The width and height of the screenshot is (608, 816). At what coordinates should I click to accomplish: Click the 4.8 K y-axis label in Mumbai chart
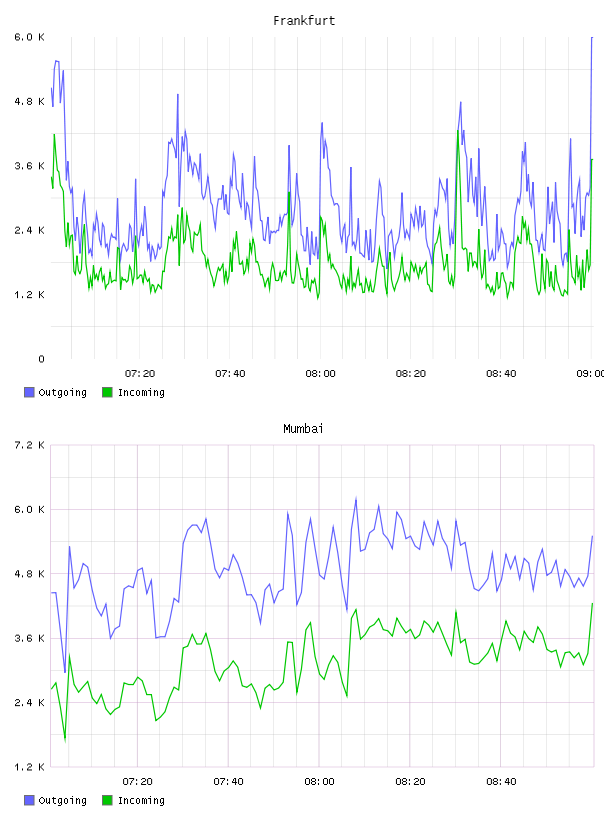pos(30,574)
